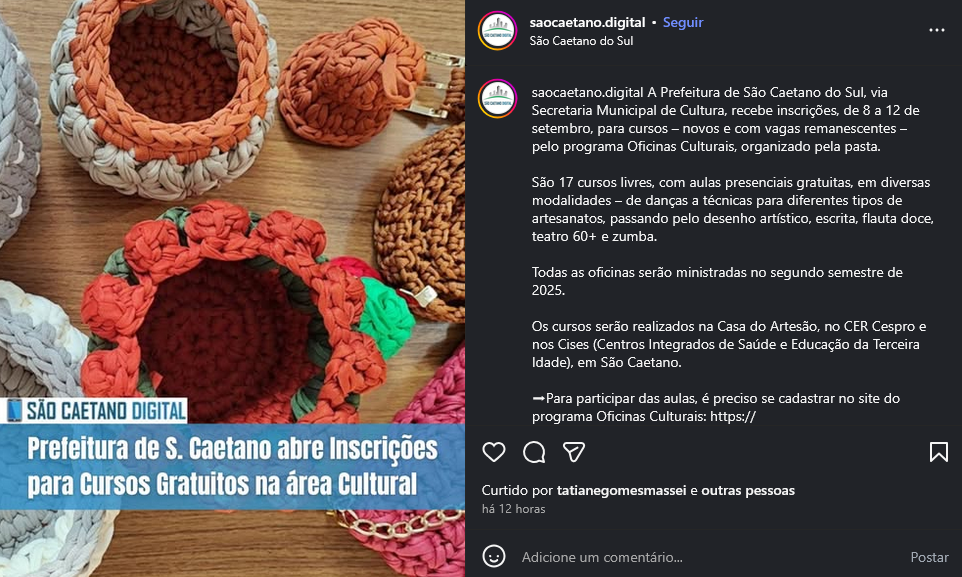Open the three-dot more options menu
This screenshot has height=577, width=962.
tap(937, 30)
